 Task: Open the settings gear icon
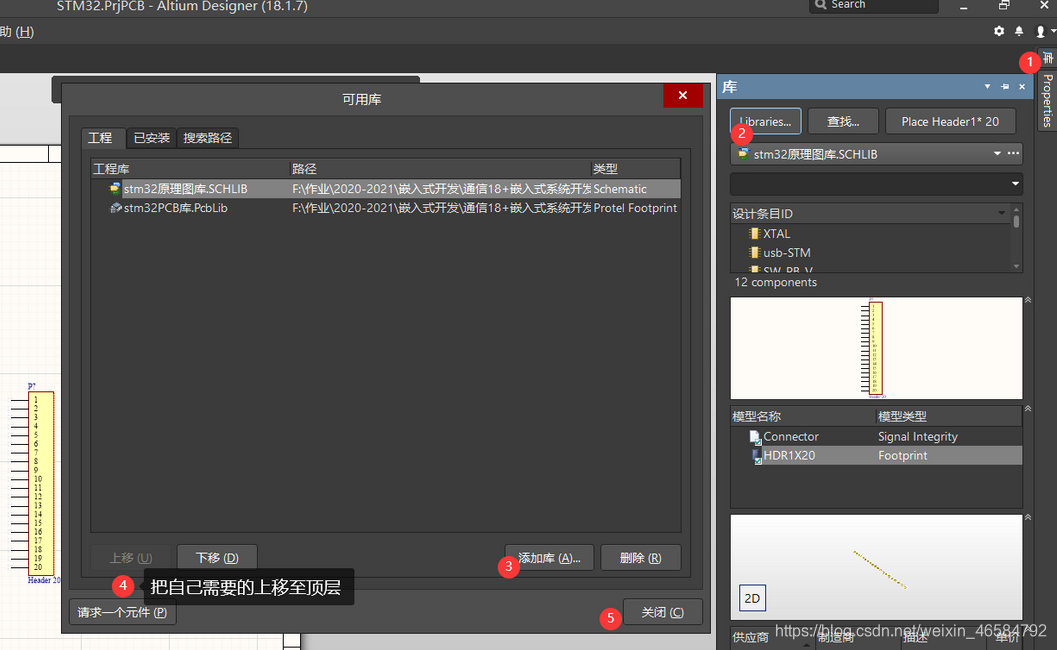tap(999, 31)
